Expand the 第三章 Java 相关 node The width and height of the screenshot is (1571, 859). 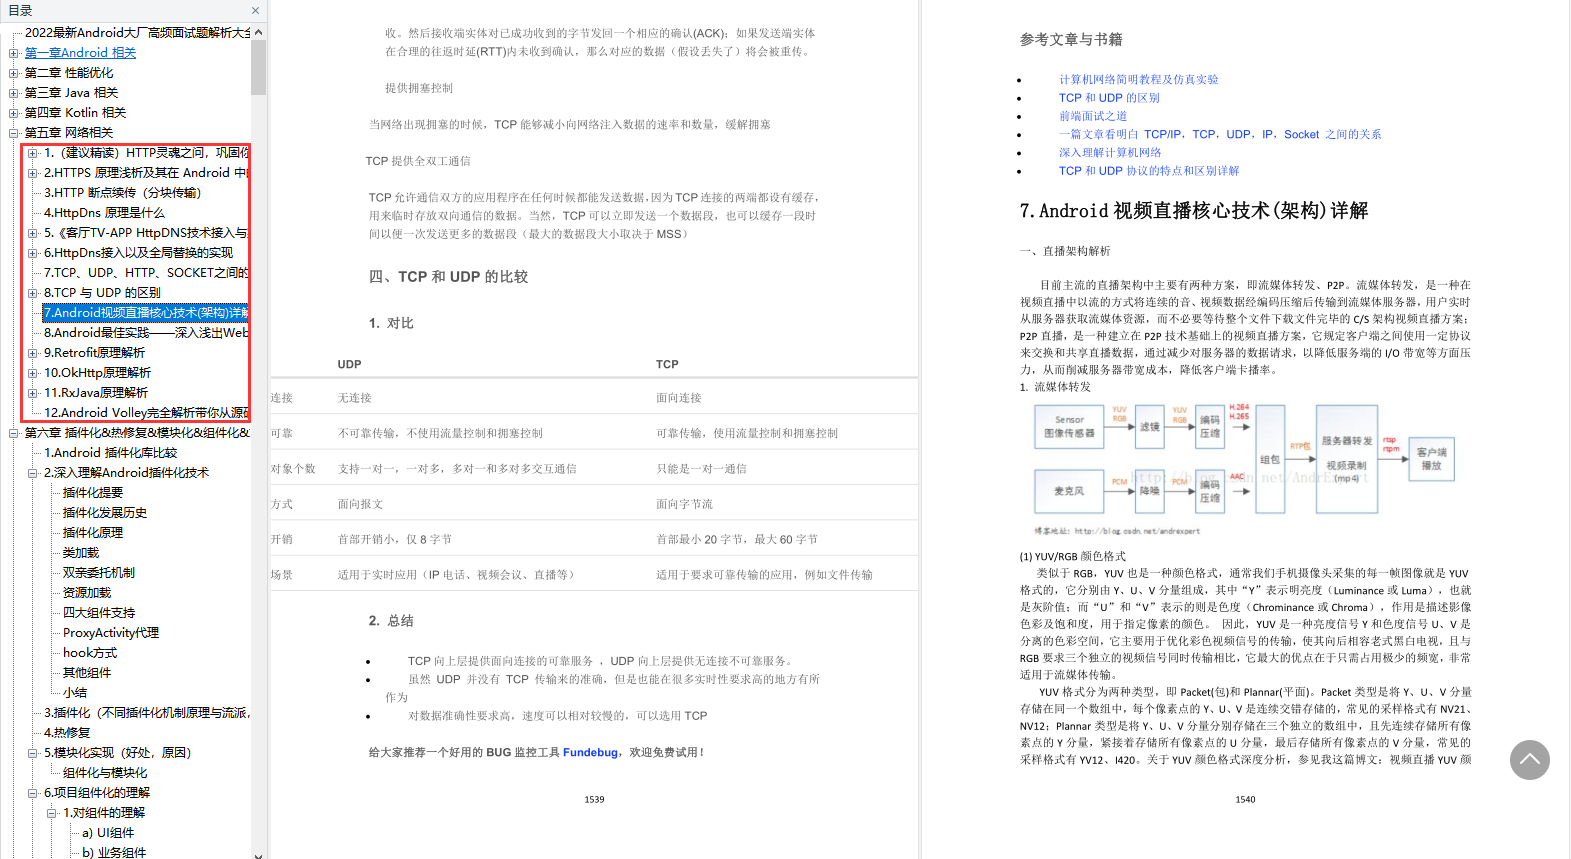point(14,93)
